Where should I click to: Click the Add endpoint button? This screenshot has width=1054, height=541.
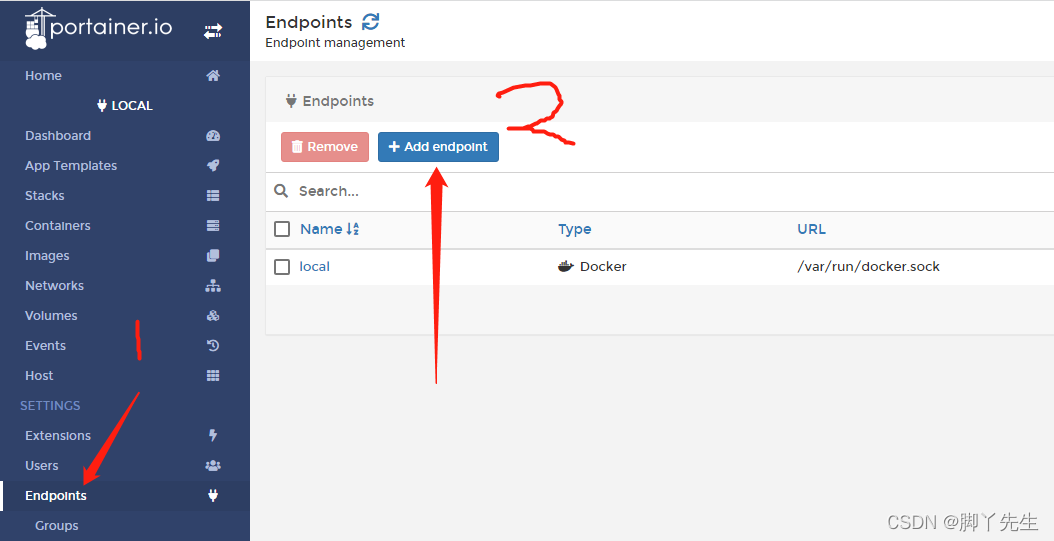click(x=438, y=147)
